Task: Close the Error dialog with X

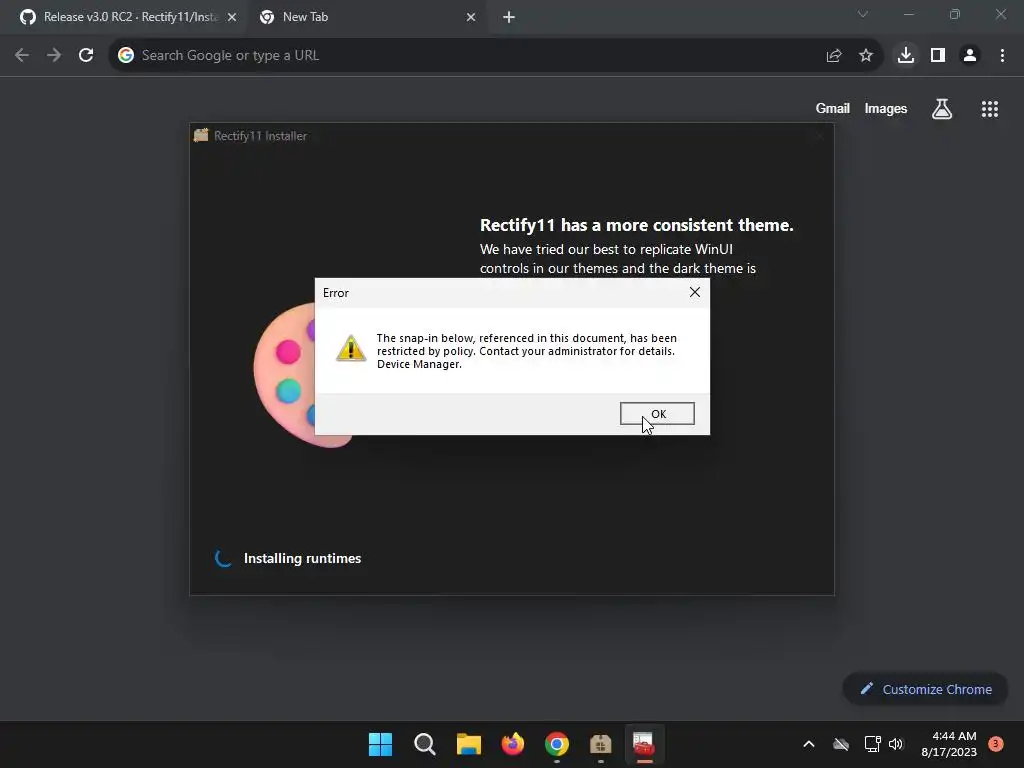Action: (x=695, y=292)
